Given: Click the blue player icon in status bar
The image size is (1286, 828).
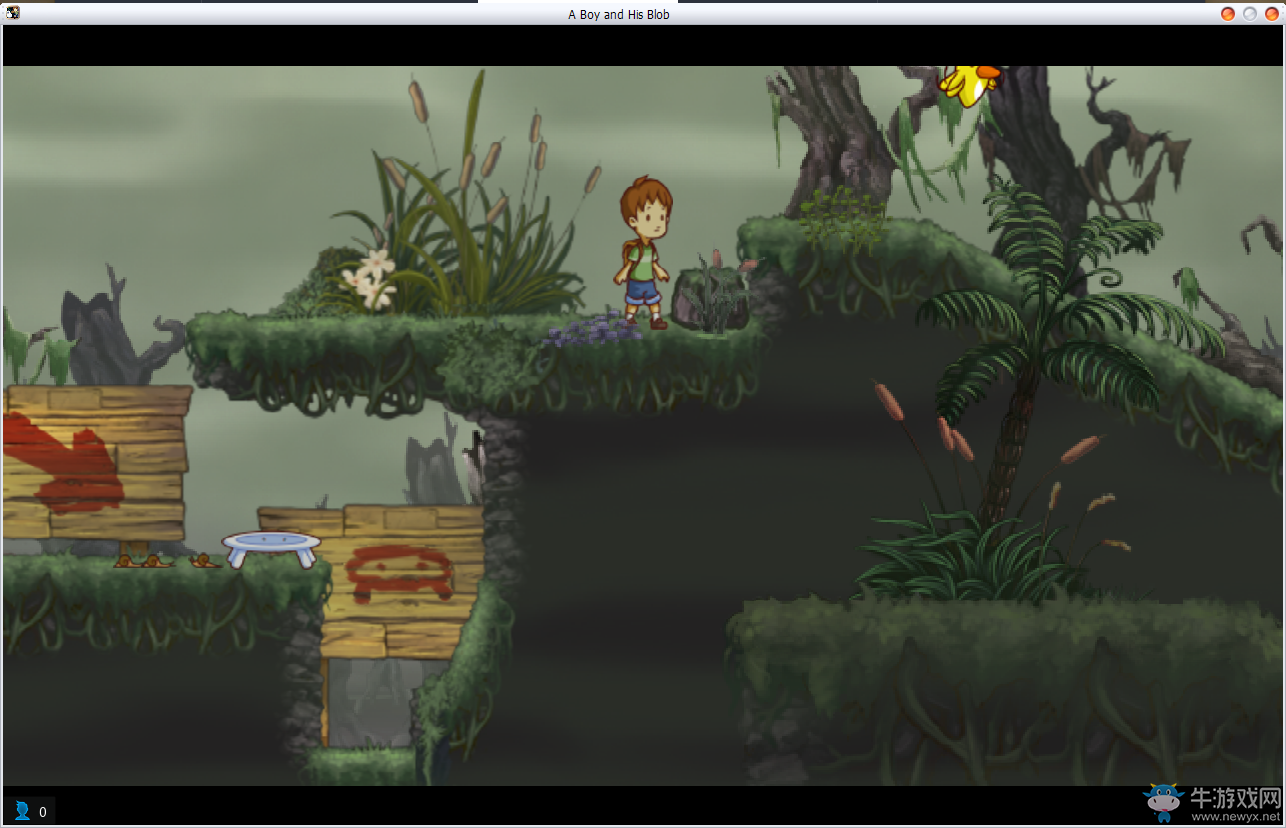Looking at the screenshot, I should pos(22,810).
